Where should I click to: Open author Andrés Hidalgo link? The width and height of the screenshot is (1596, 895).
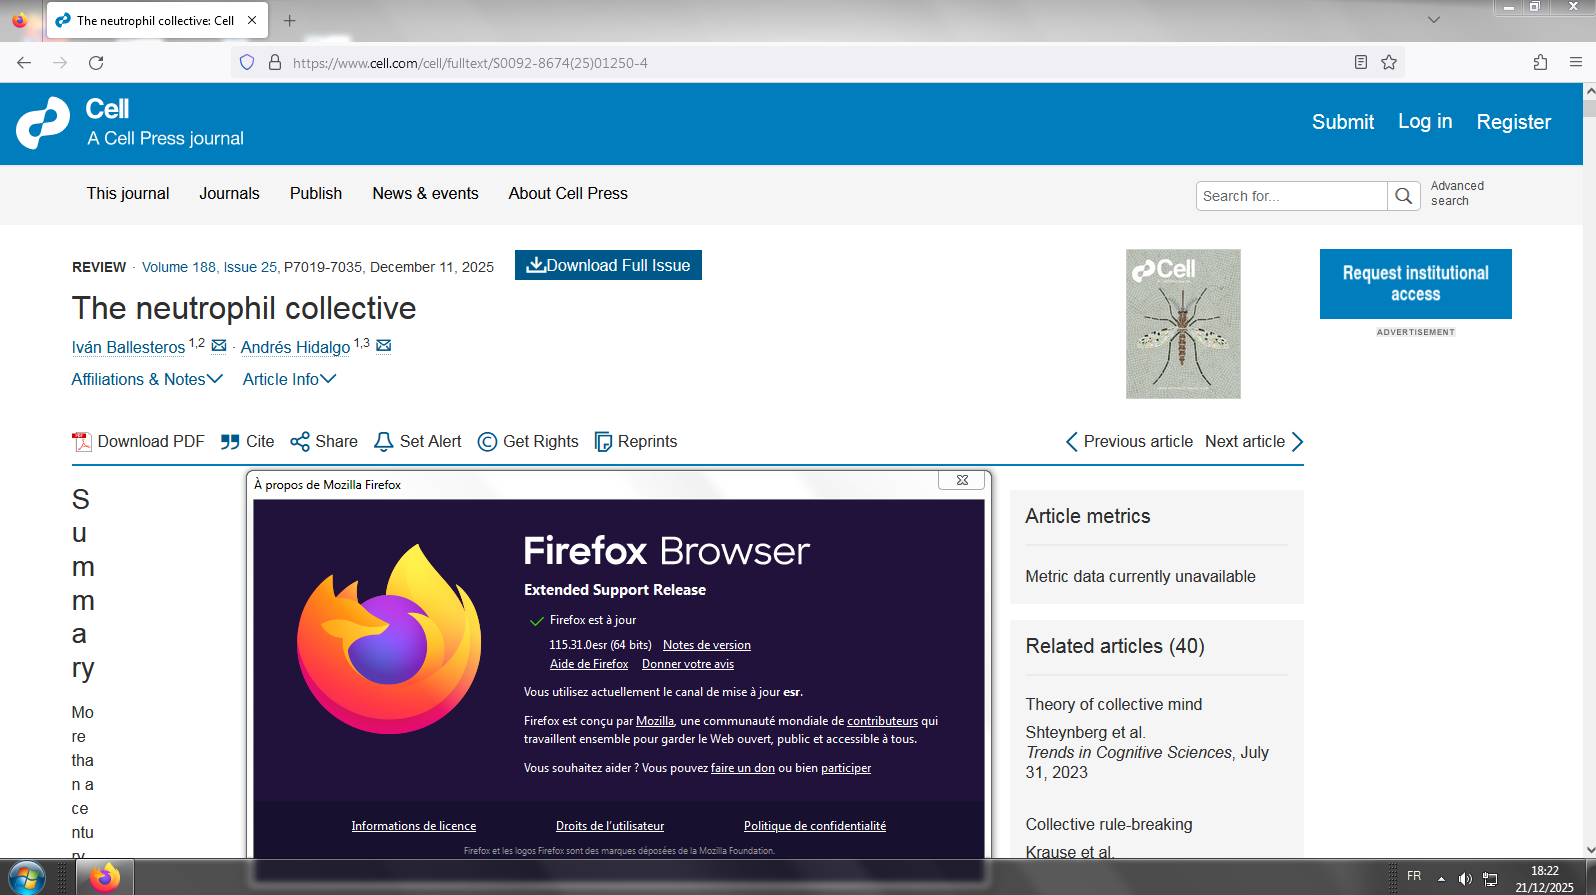(295, 347)
